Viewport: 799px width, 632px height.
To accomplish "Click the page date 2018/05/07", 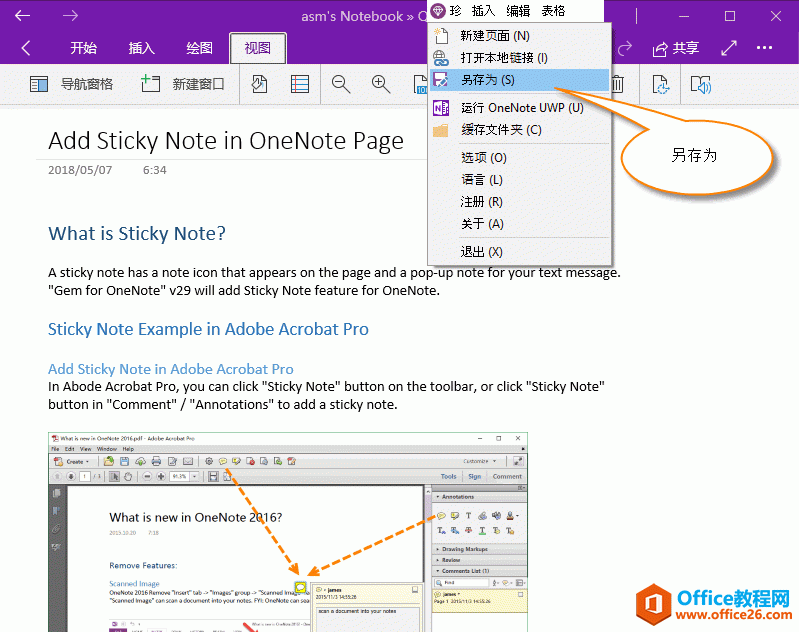I will 80,170.
